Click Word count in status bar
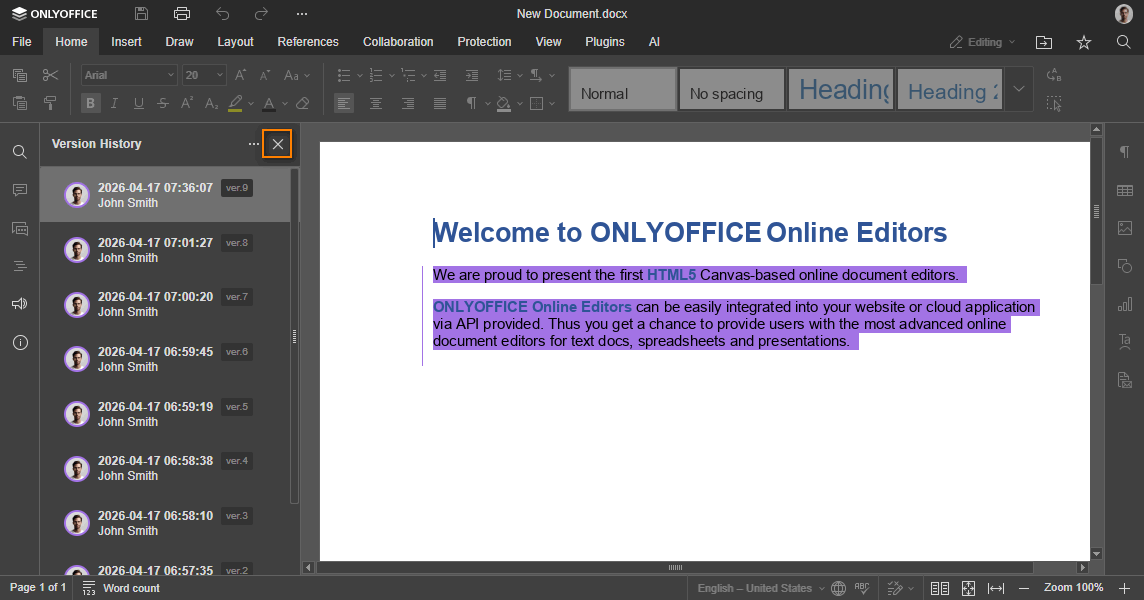The height and width of the screenshot is (600, 1144). 121,588
